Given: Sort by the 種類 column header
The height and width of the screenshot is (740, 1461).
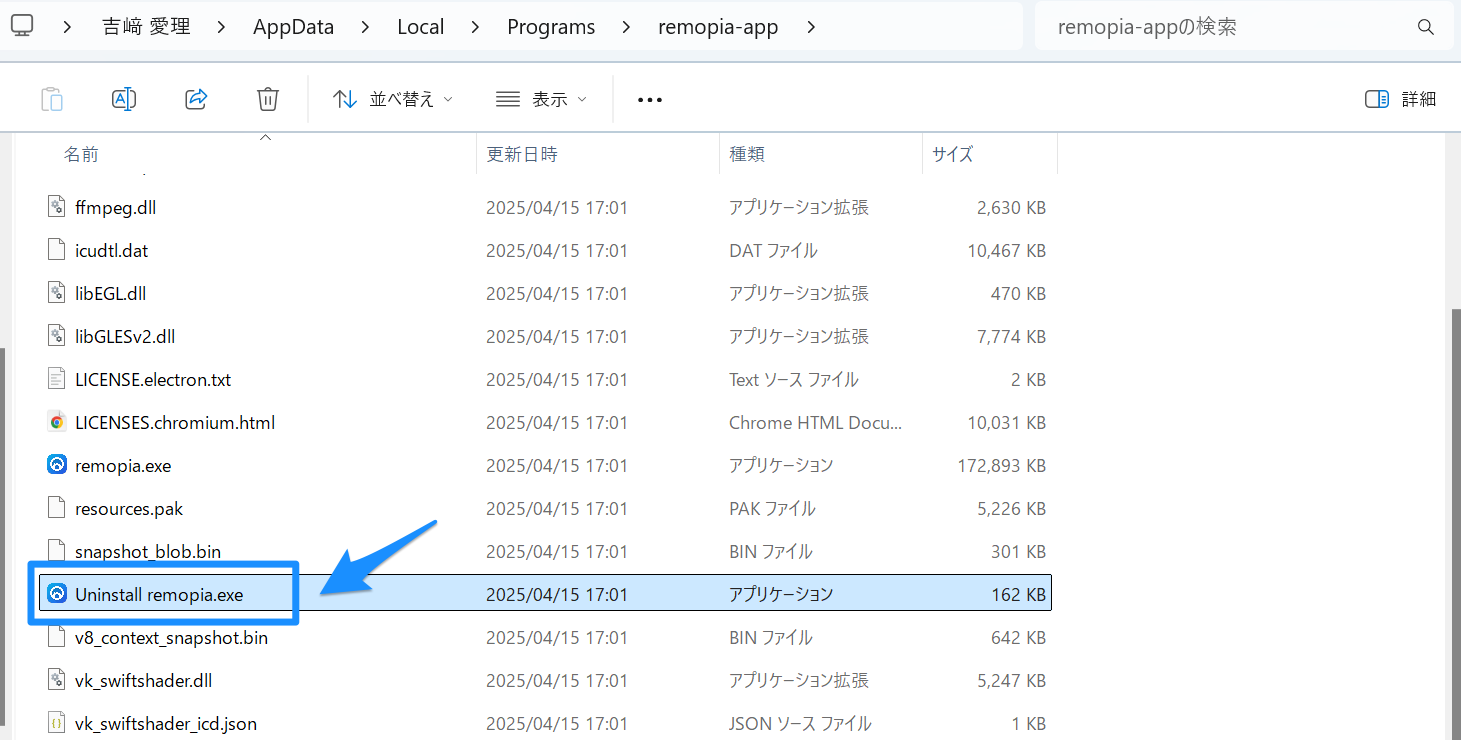Looking at the screenshot, I should click(x=747, y=154).
